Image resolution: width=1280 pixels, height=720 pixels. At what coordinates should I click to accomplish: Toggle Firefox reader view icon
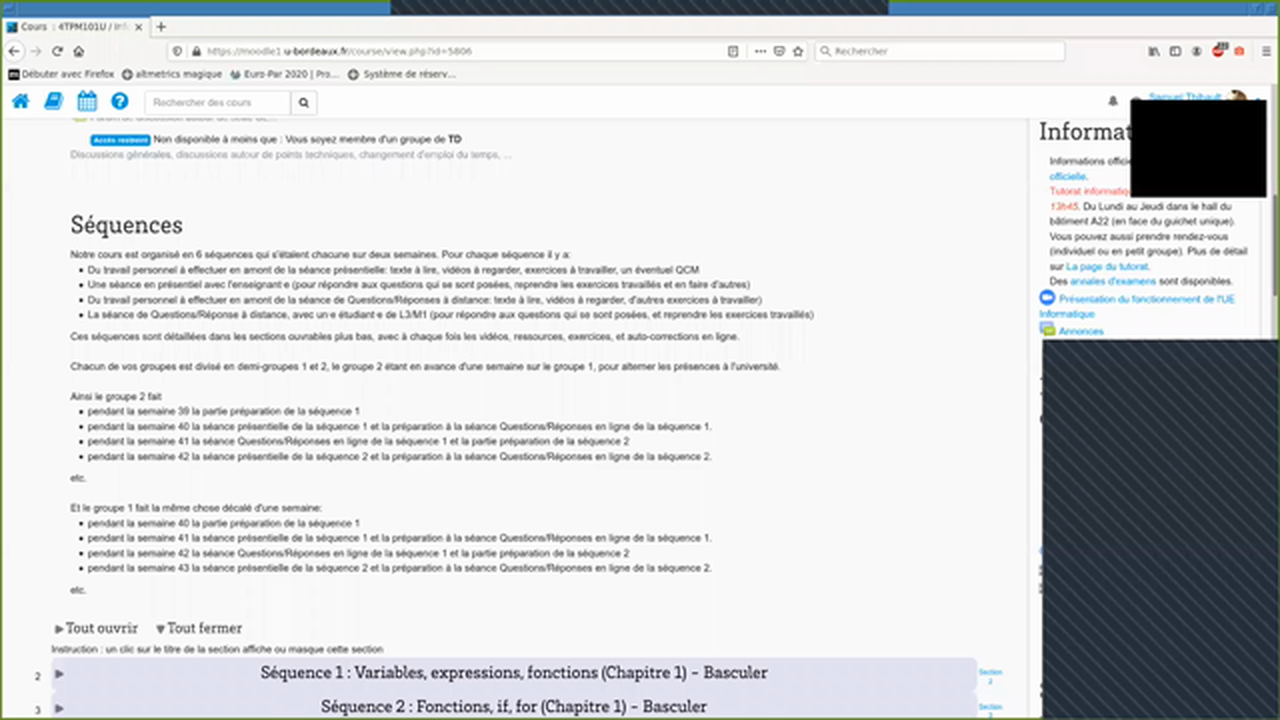click(733, 51)
